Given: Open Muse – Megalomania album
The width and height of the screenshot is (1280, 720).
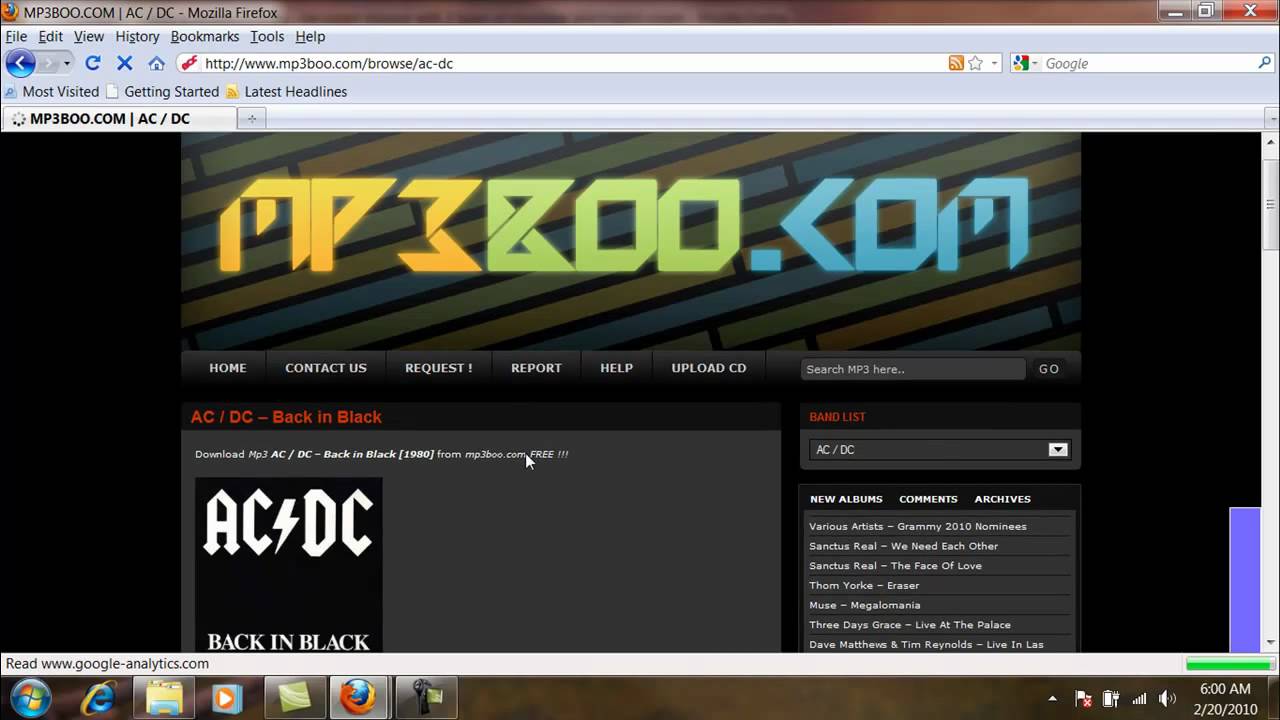Looking at the screenshot, I should coord(865,605).
